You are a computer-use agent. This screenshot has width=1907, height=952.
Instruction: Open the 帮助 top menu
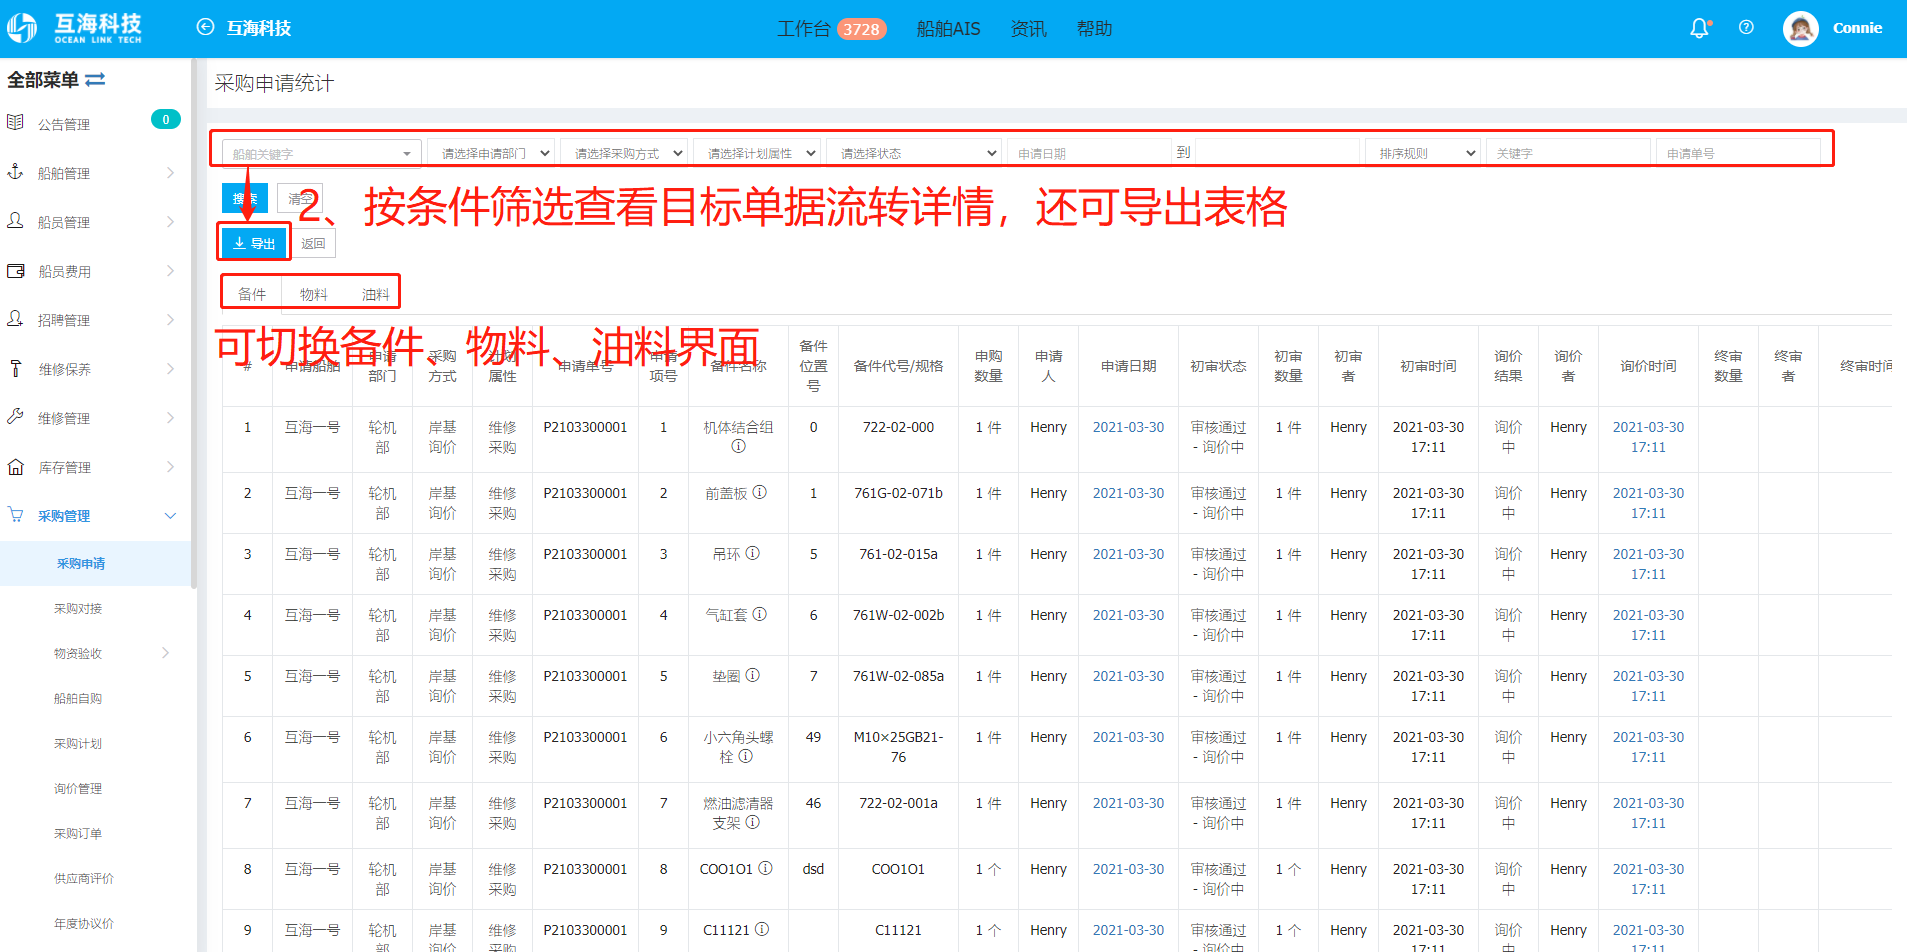click(x=1094, y=29)
